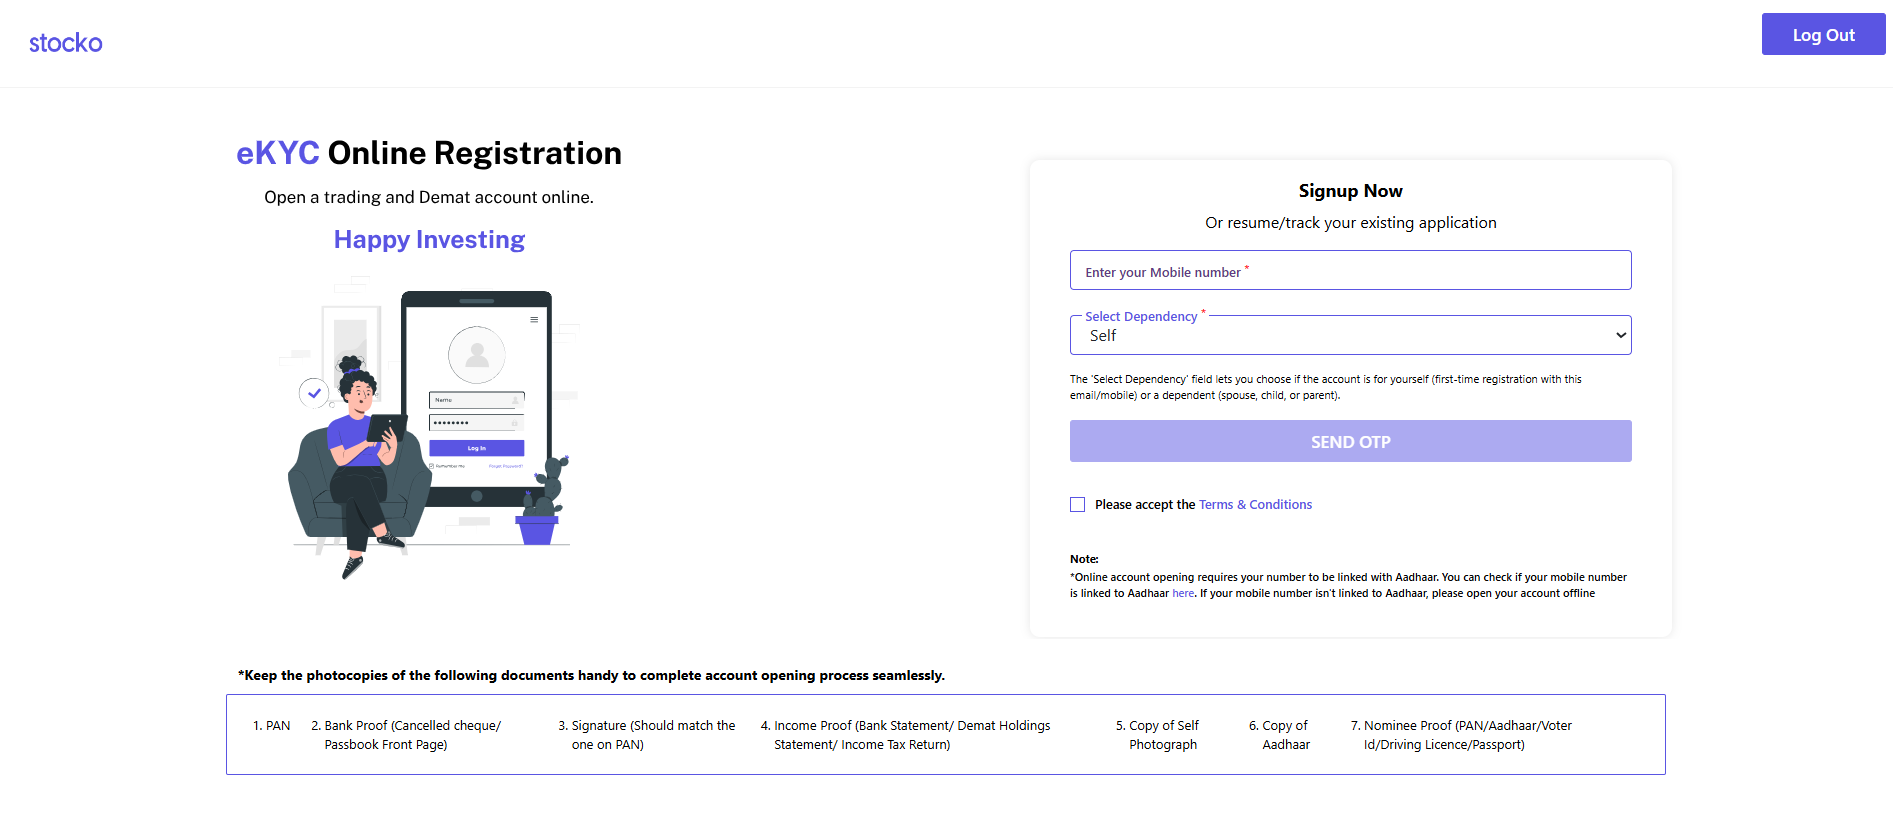Click the purple checkmark circle in the illustration
The image size is (1893, 825).
[314, 393]
